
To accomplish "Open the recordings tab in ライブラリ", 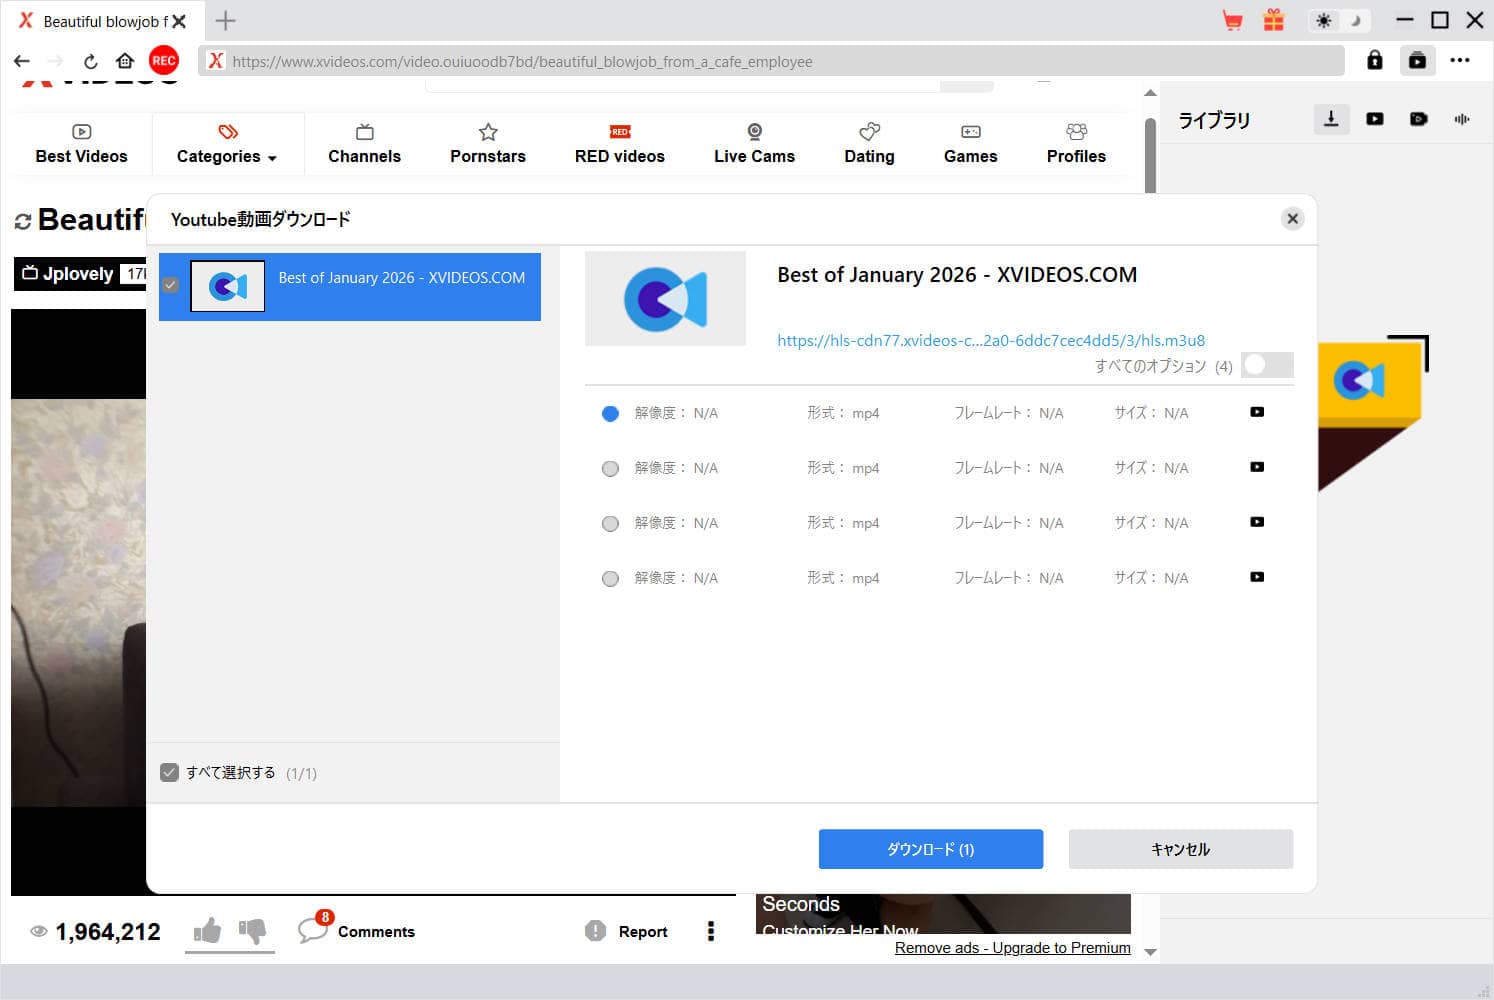I will point(1418,119).
